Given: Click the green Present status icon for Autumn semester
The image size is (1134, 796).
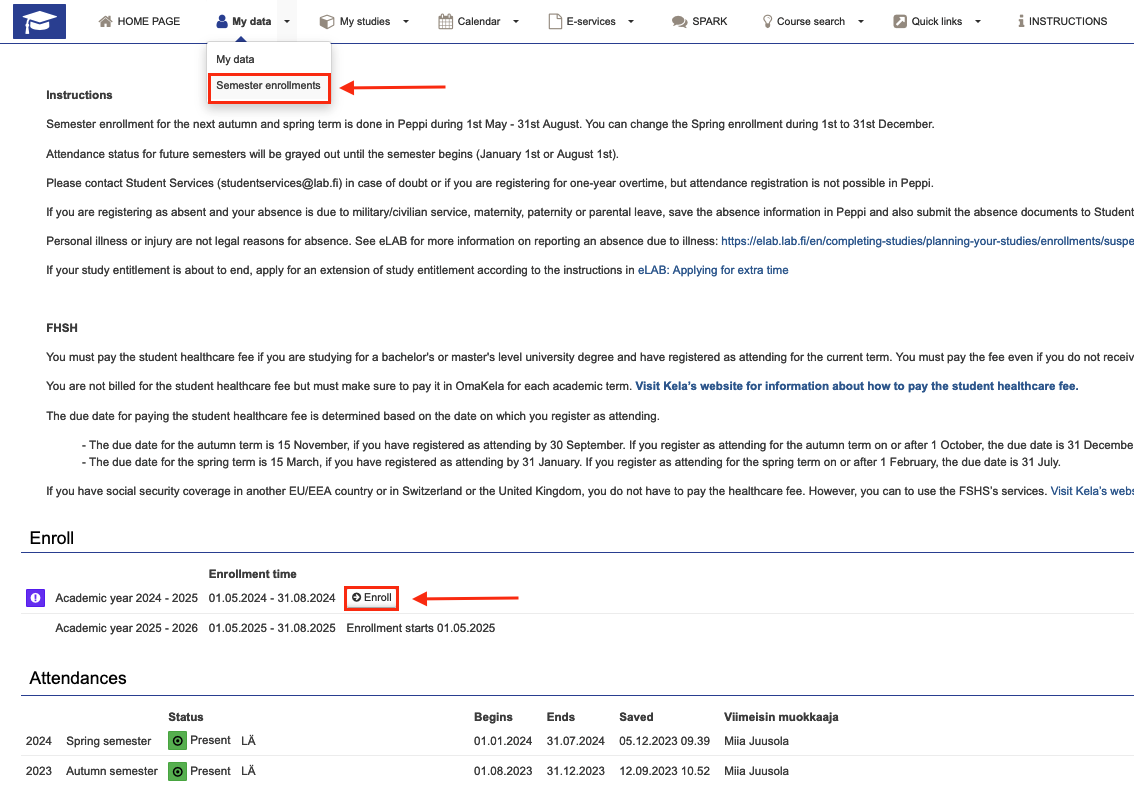Looking at the screenshot, I should click(x=177, y=771).
